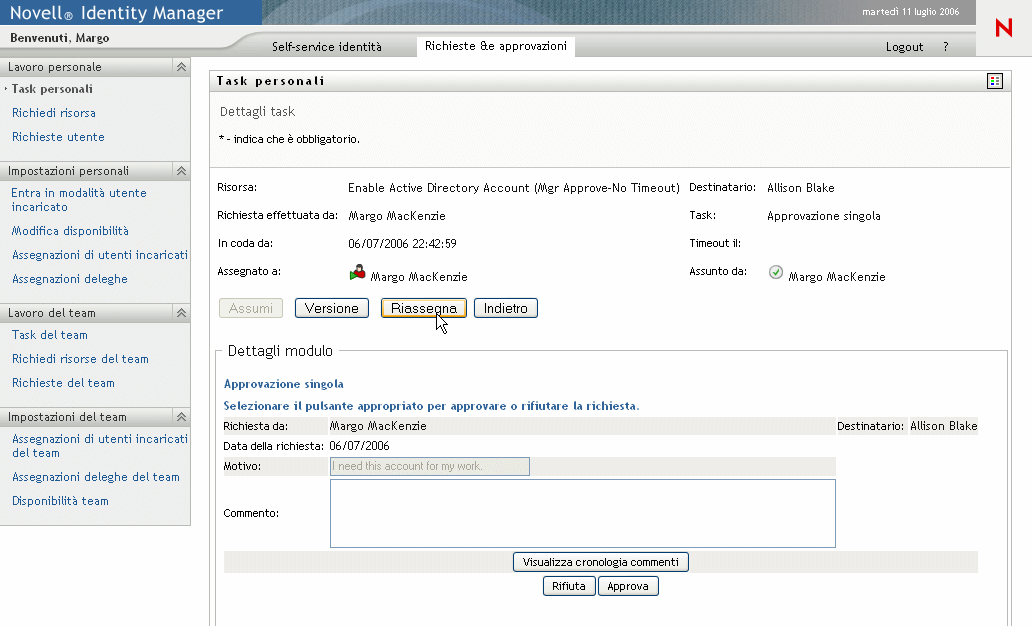Screen dimensions: 1032x626
Task: Open Assegnazioni di utenti incaricati del team
Action: (99, 446)
